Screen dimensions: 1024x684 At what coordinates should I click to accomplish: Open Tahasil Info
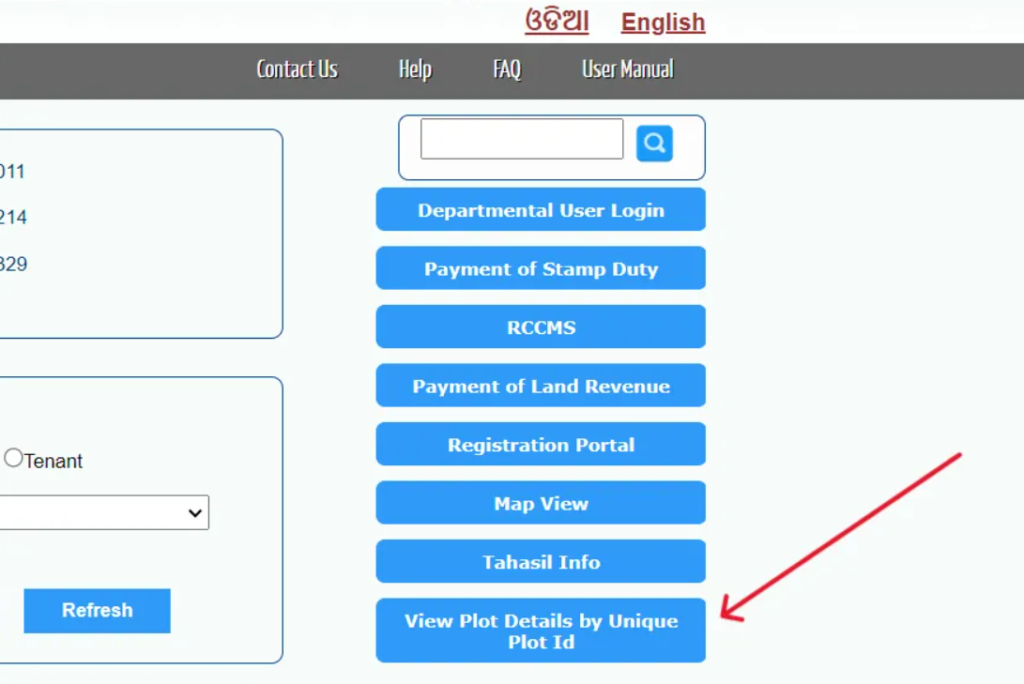click(x=540, y=562)
